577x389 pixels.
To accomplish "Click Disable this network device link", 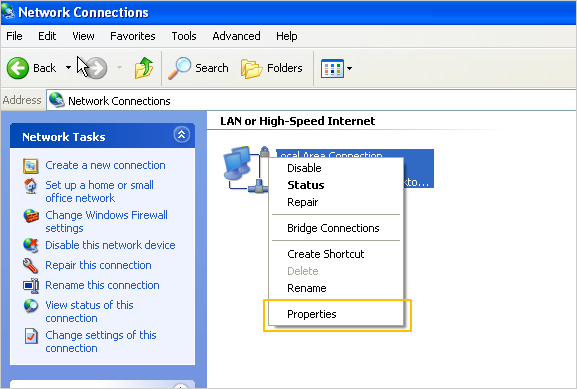I will pos(110,245).
